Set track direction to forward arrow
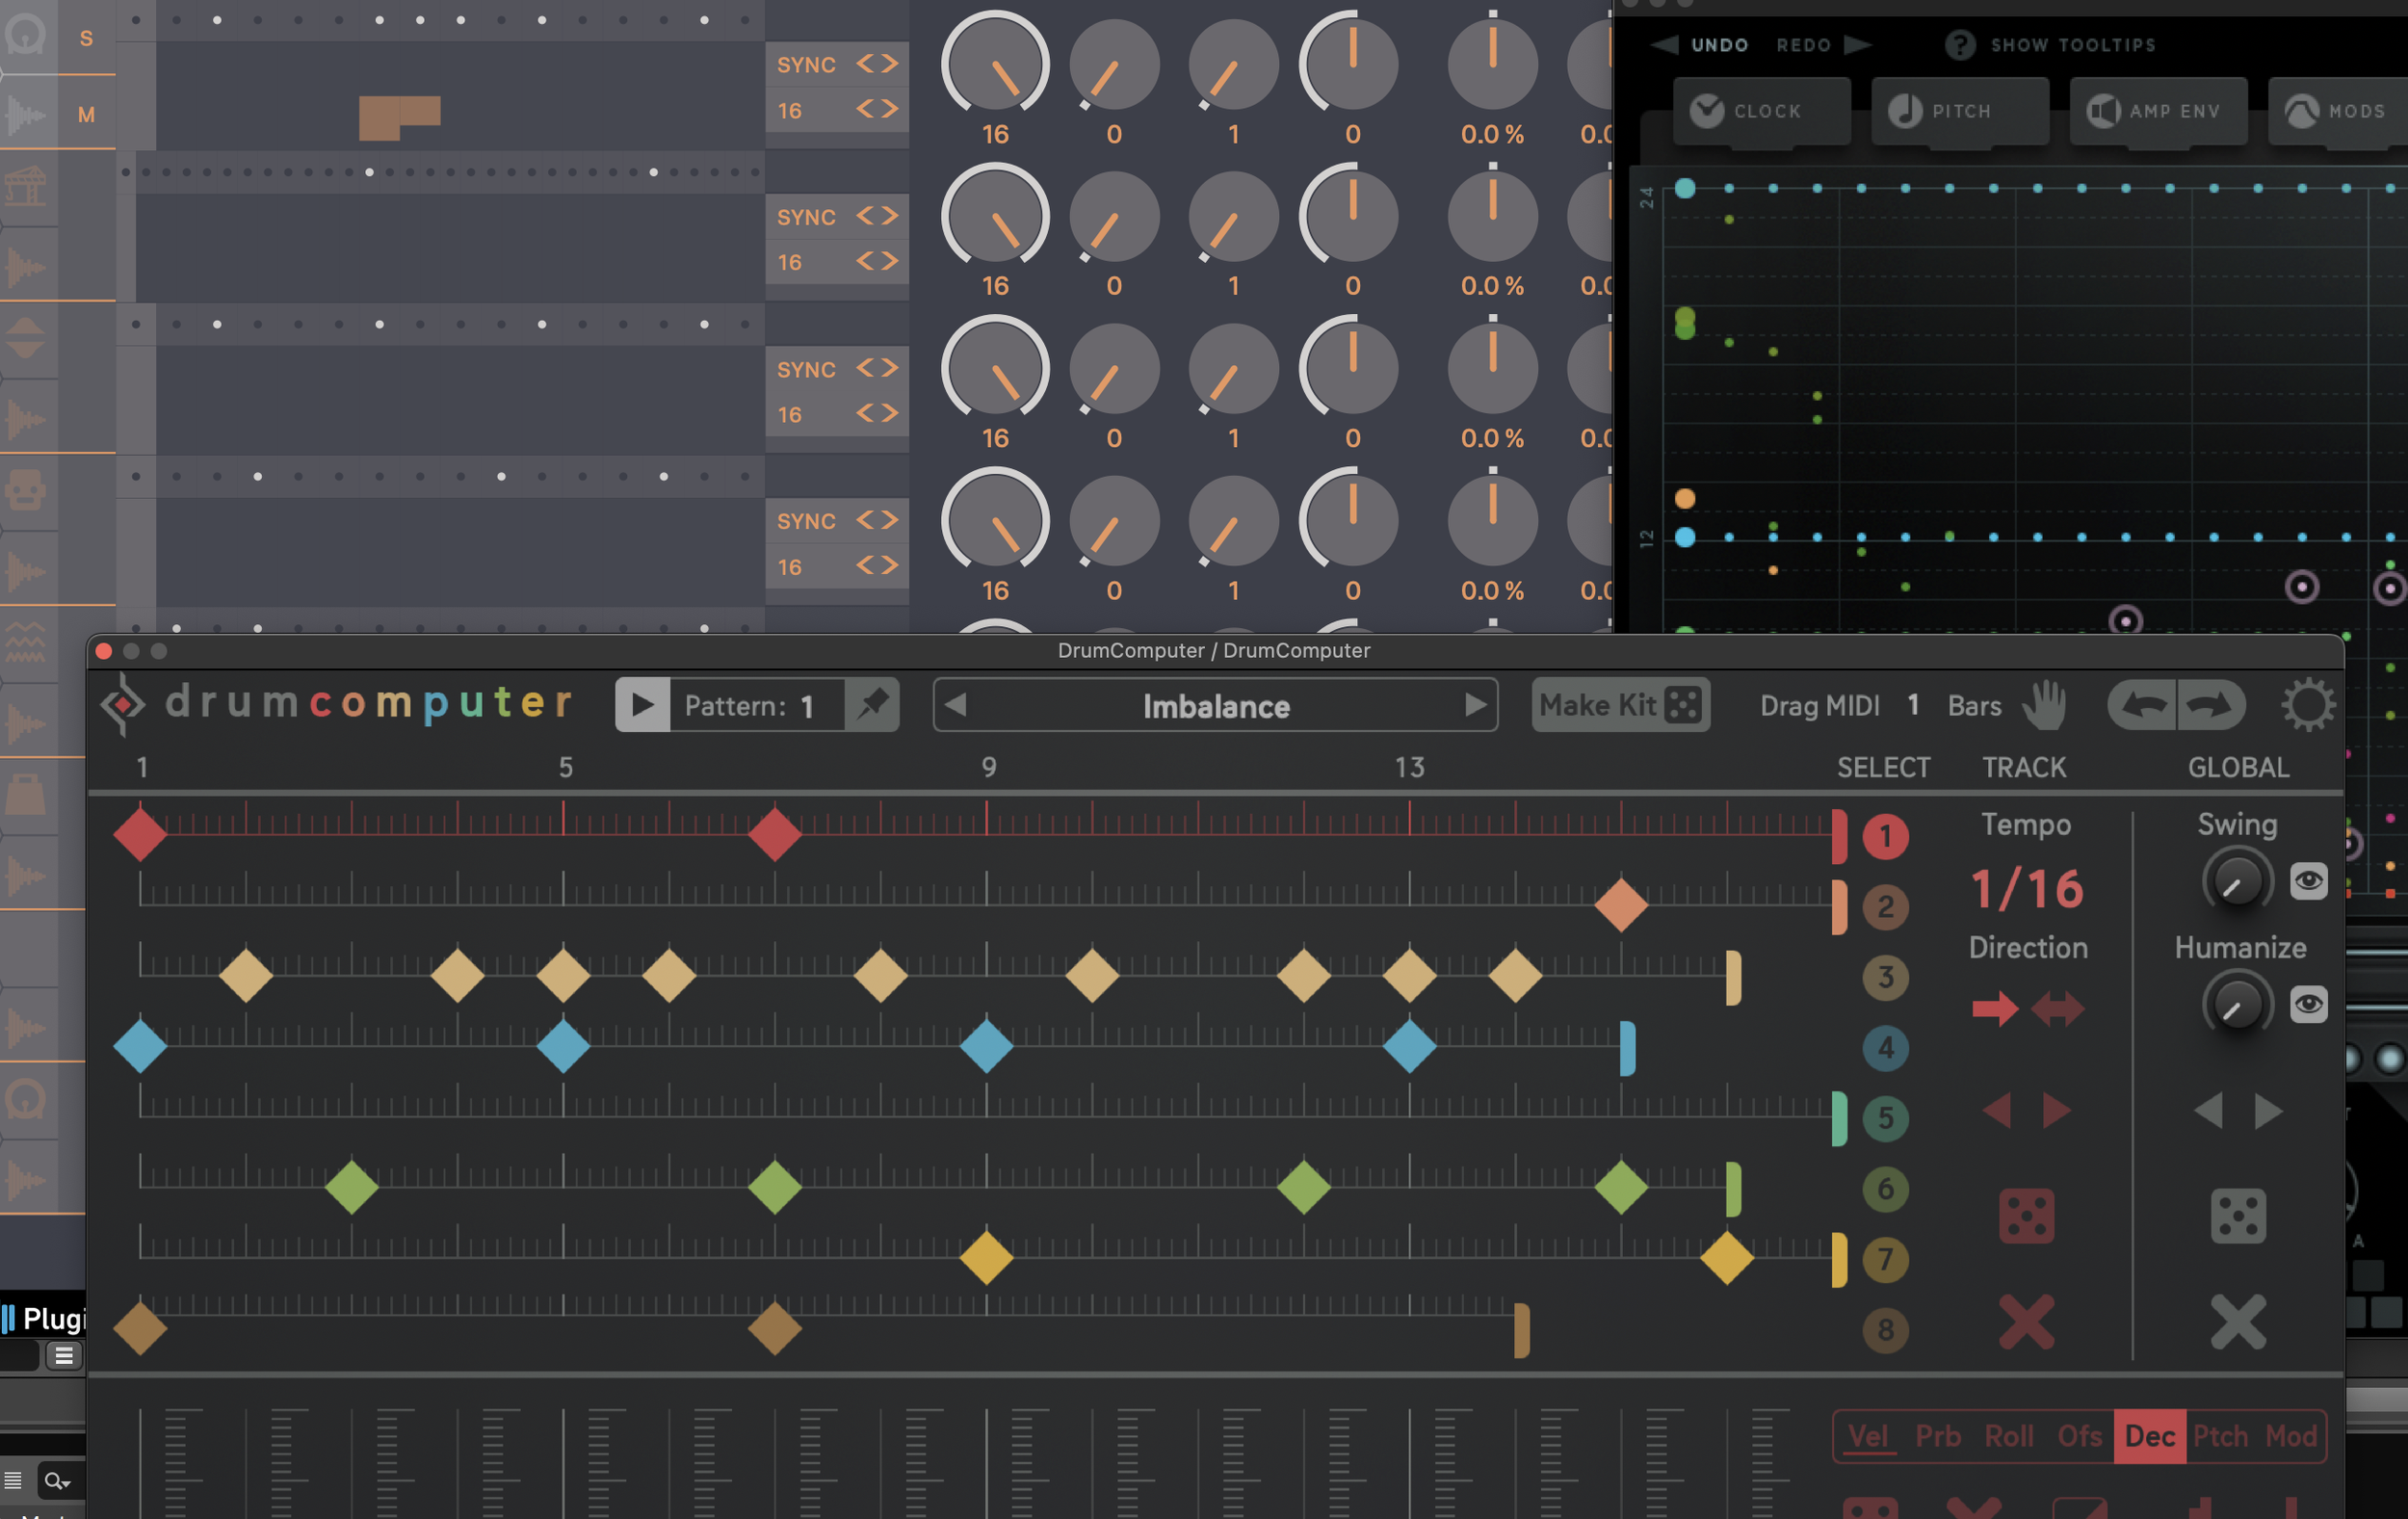The width and height of the screenshot is (2408, 1519). (x=1995, y=1008)
